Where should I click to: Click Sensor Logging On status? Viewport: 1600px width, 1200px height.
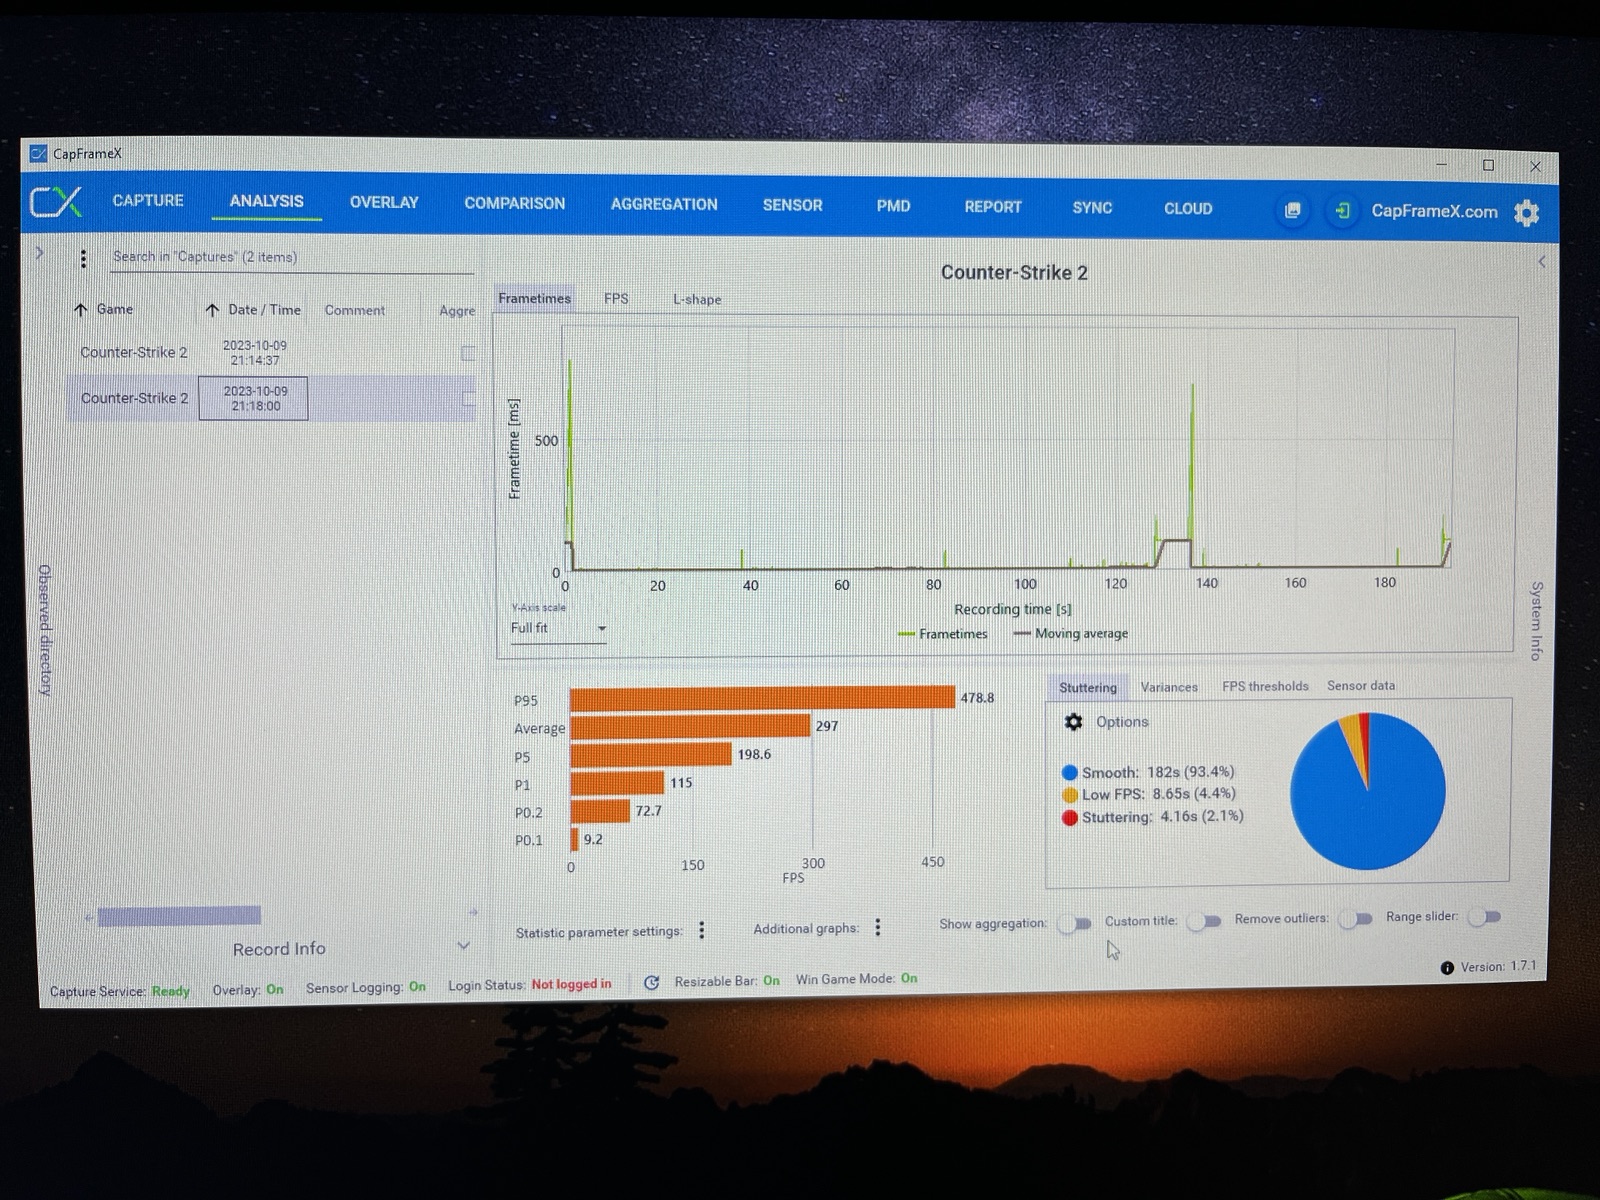click(366, 987)
